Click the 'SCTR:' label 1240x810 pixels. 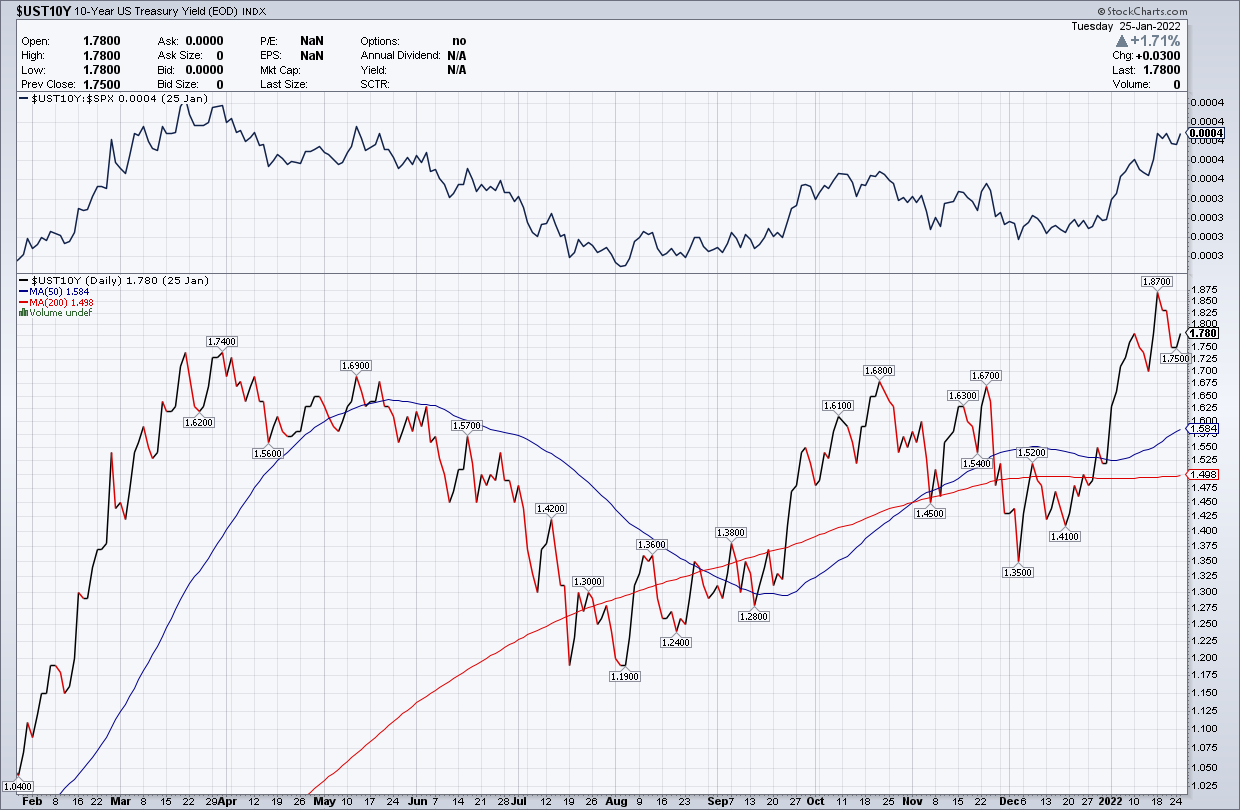point(375,84)
